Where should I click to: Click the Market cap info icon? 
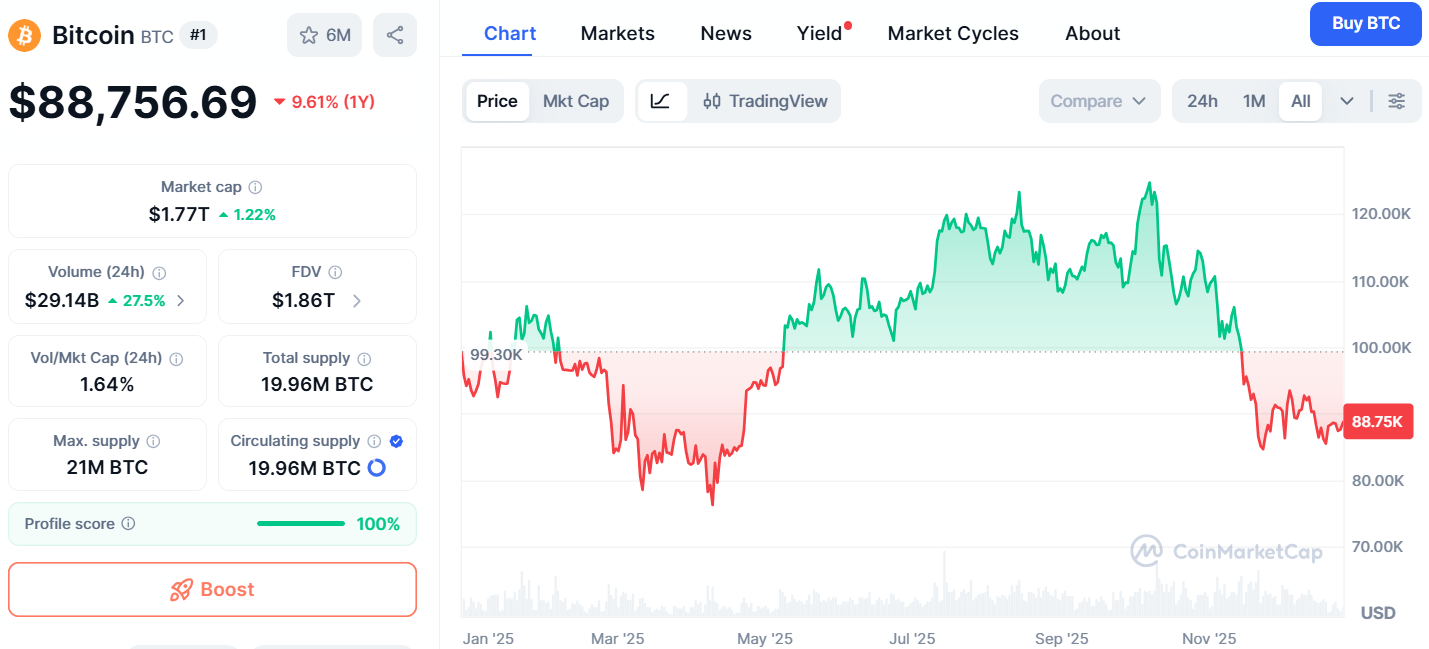pyautogui.click(x=256, y=187)
